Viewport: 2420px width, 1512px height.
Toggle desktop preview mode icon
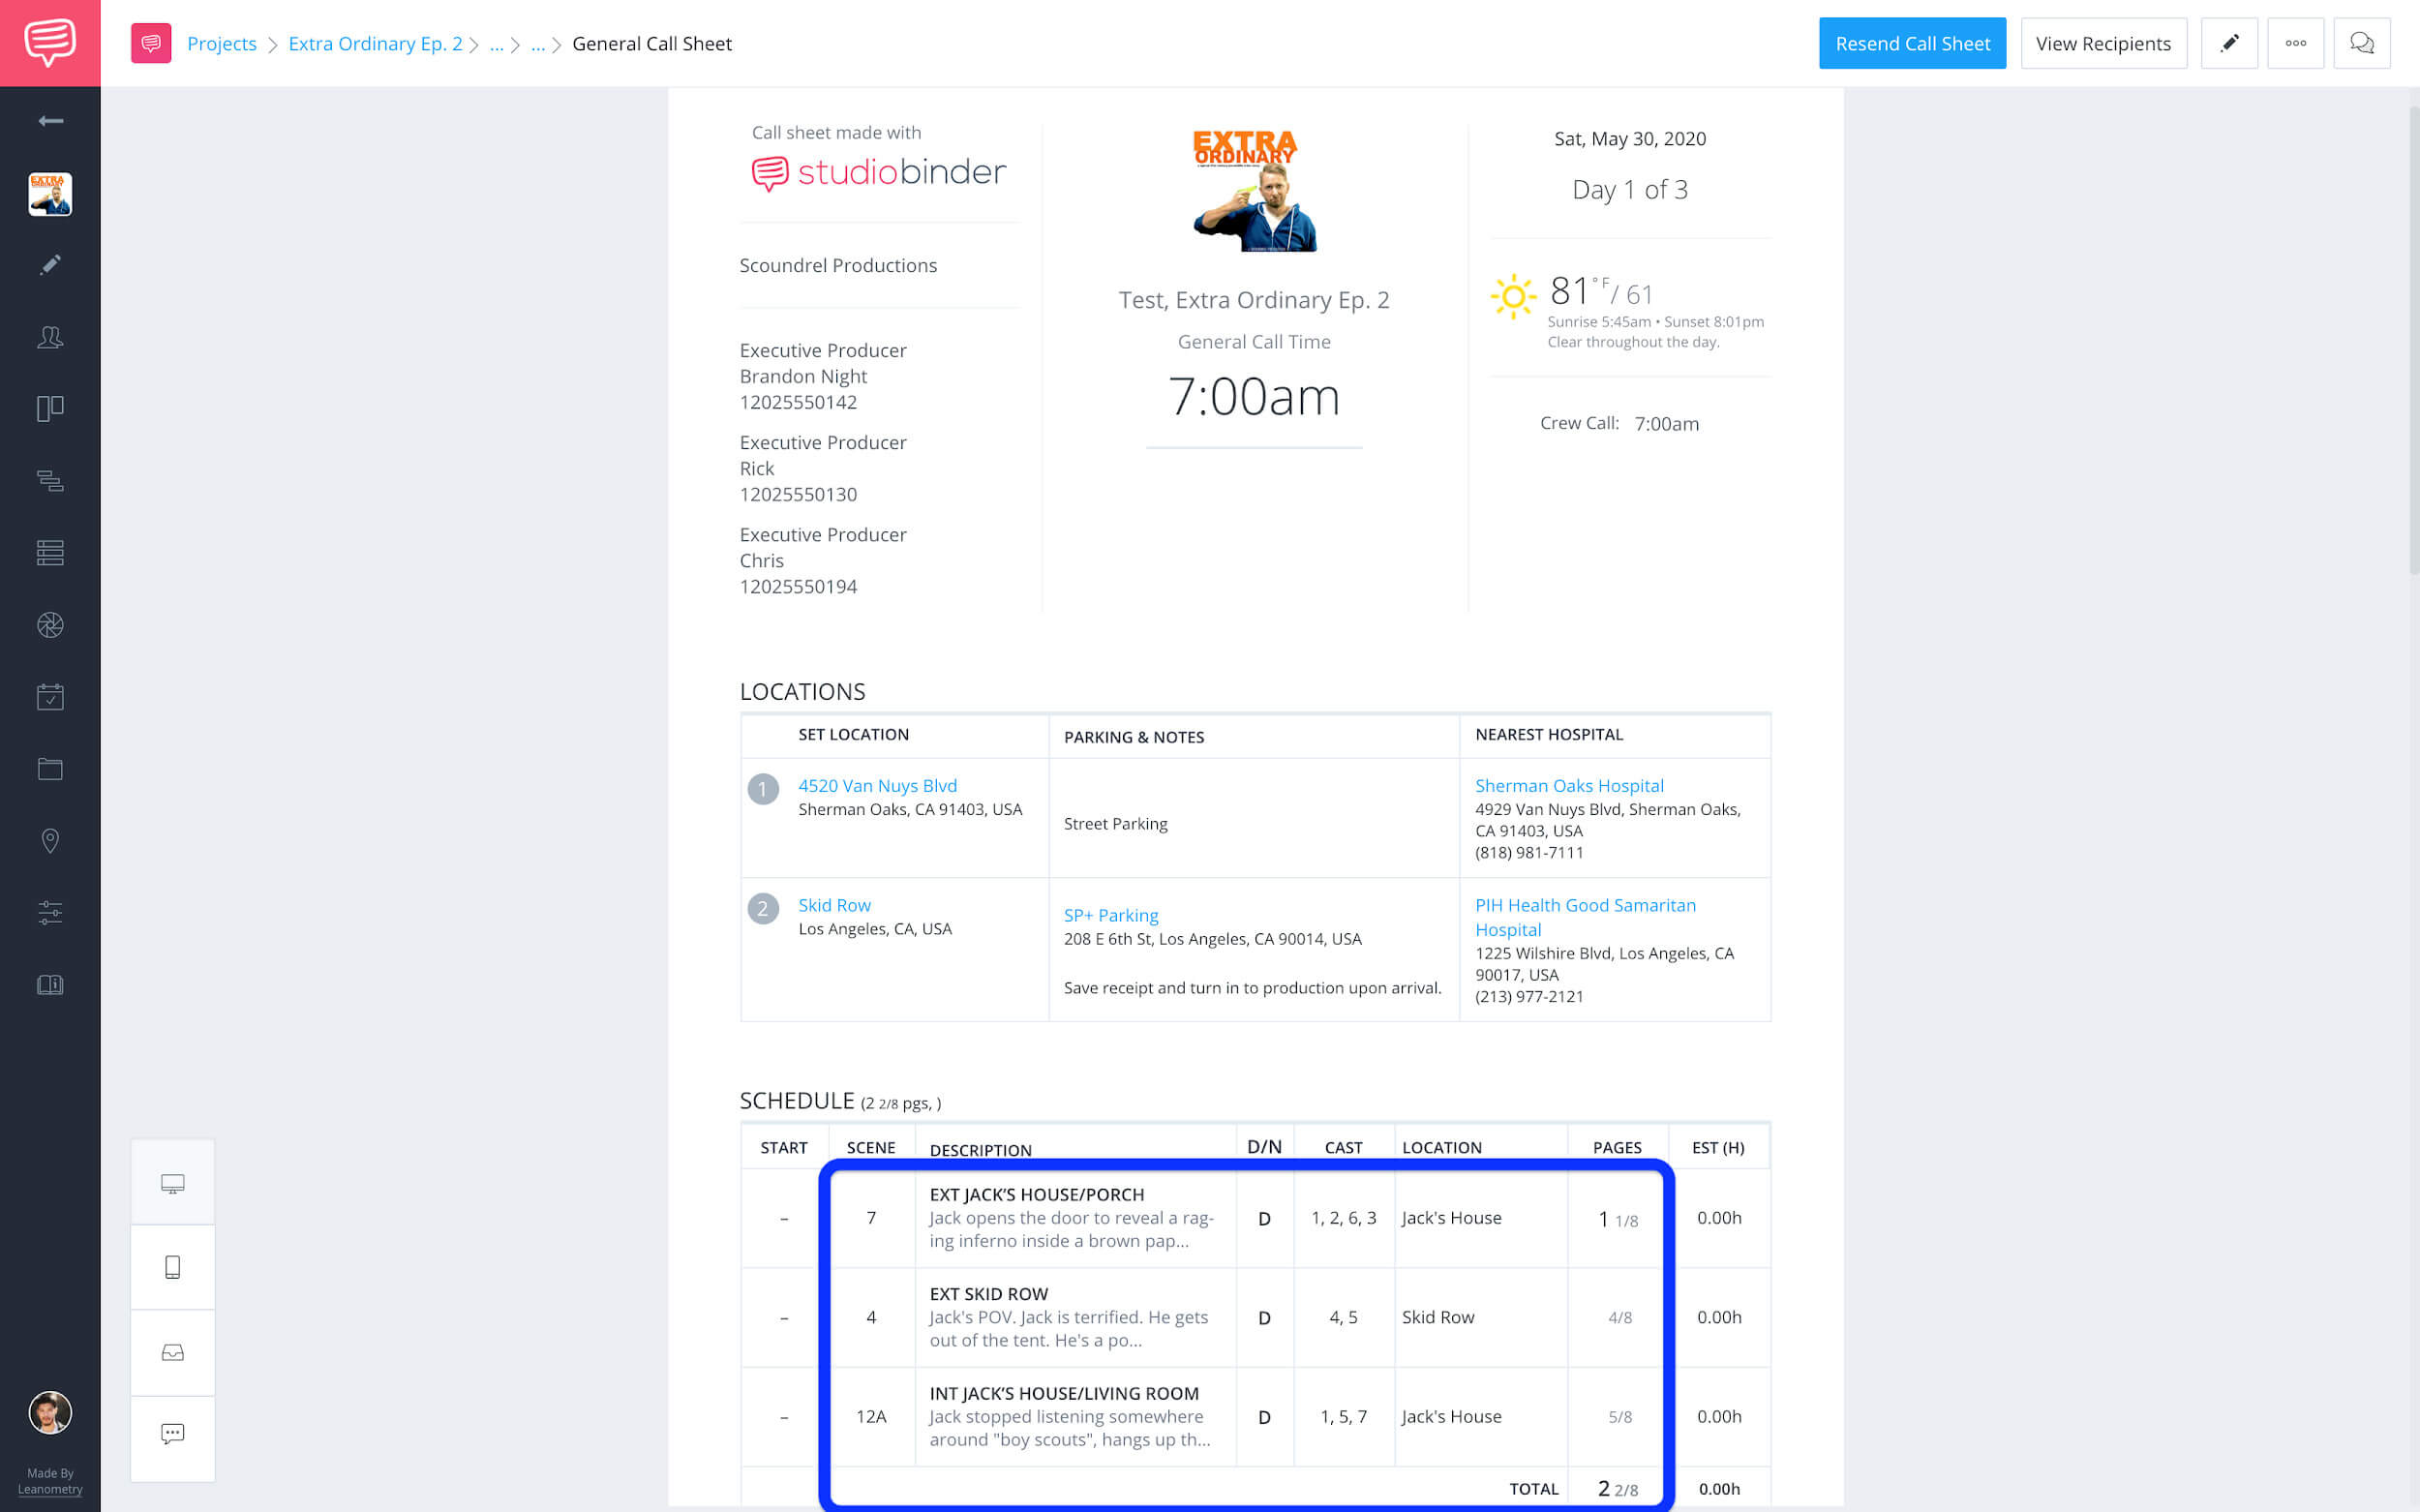(170, 1185)
